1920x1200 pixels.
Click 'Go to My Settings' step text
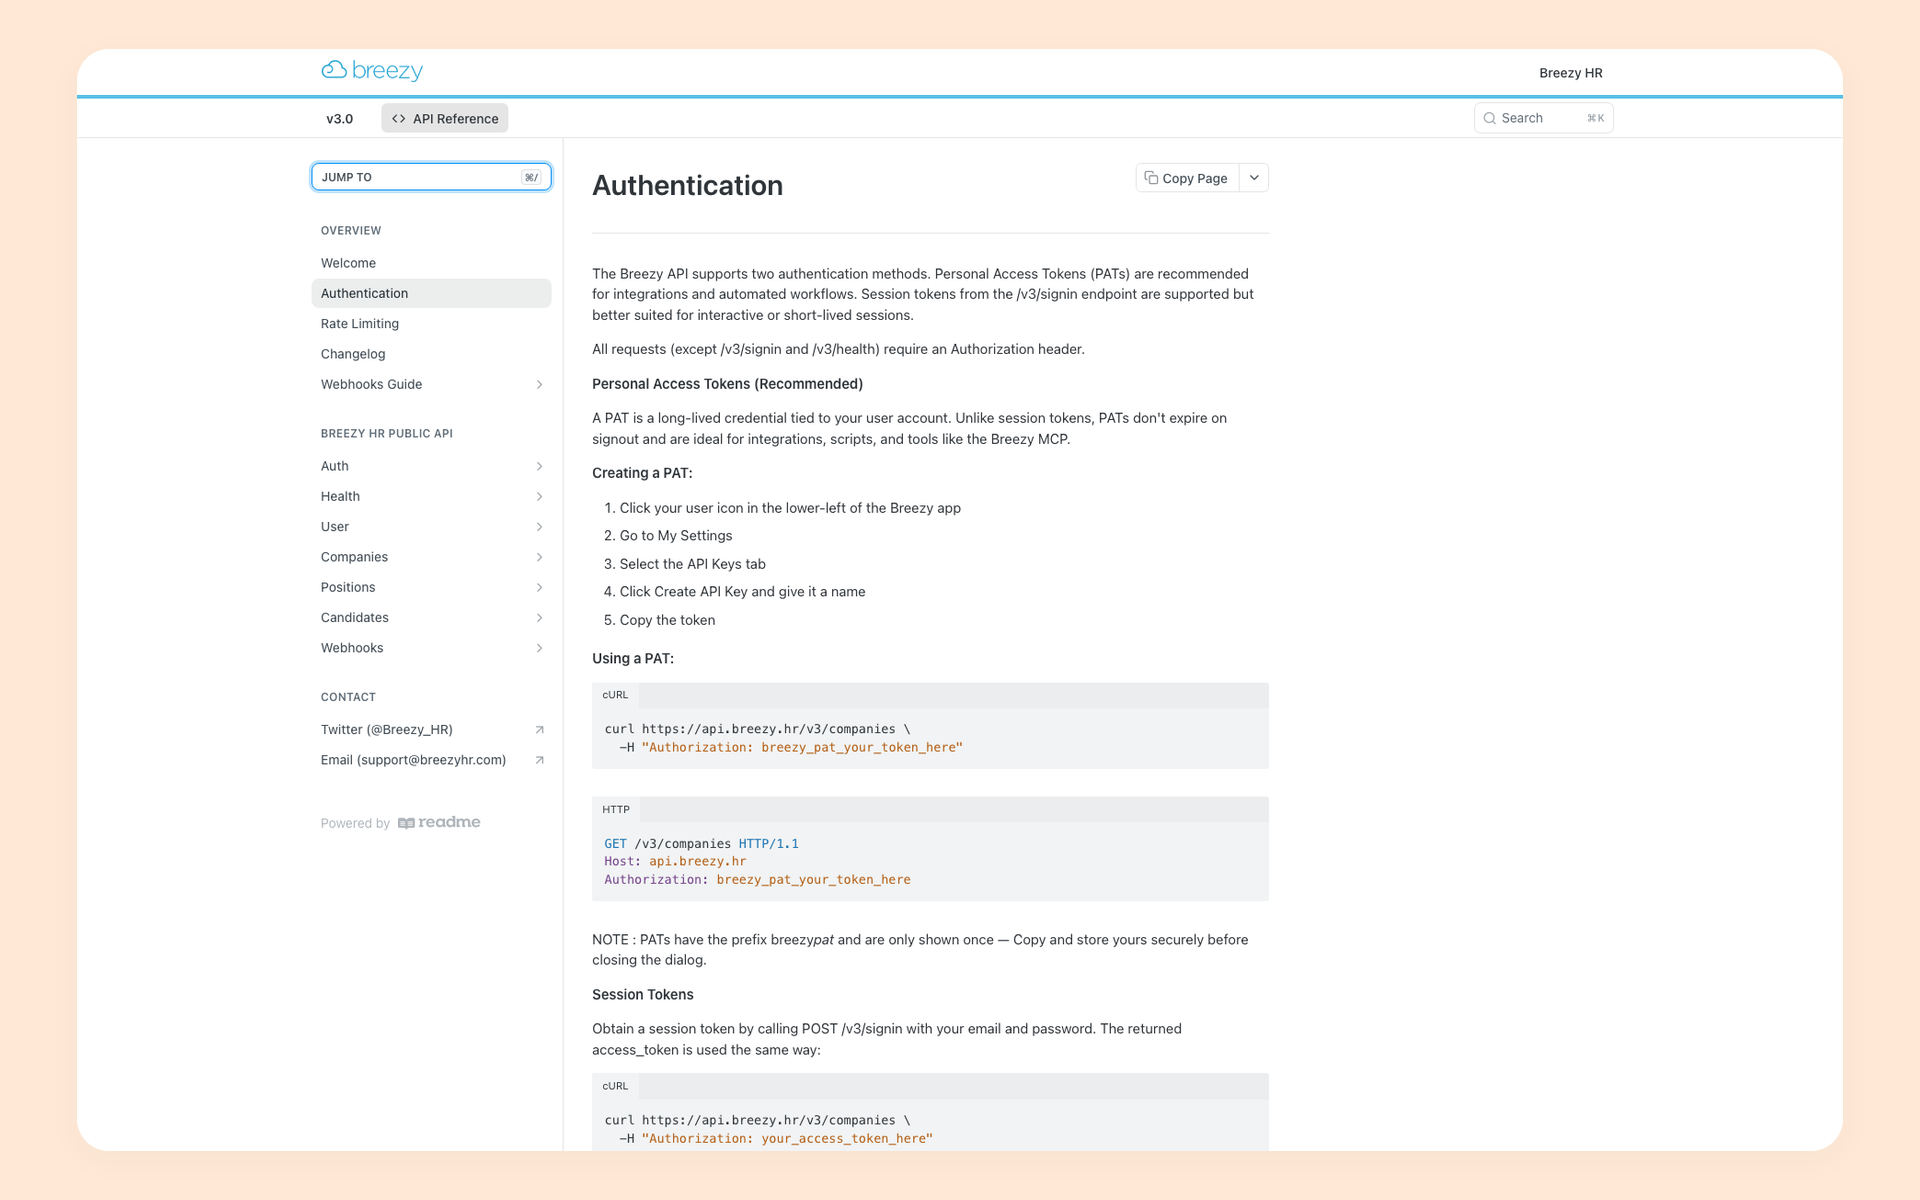click(x=676, y=536)
